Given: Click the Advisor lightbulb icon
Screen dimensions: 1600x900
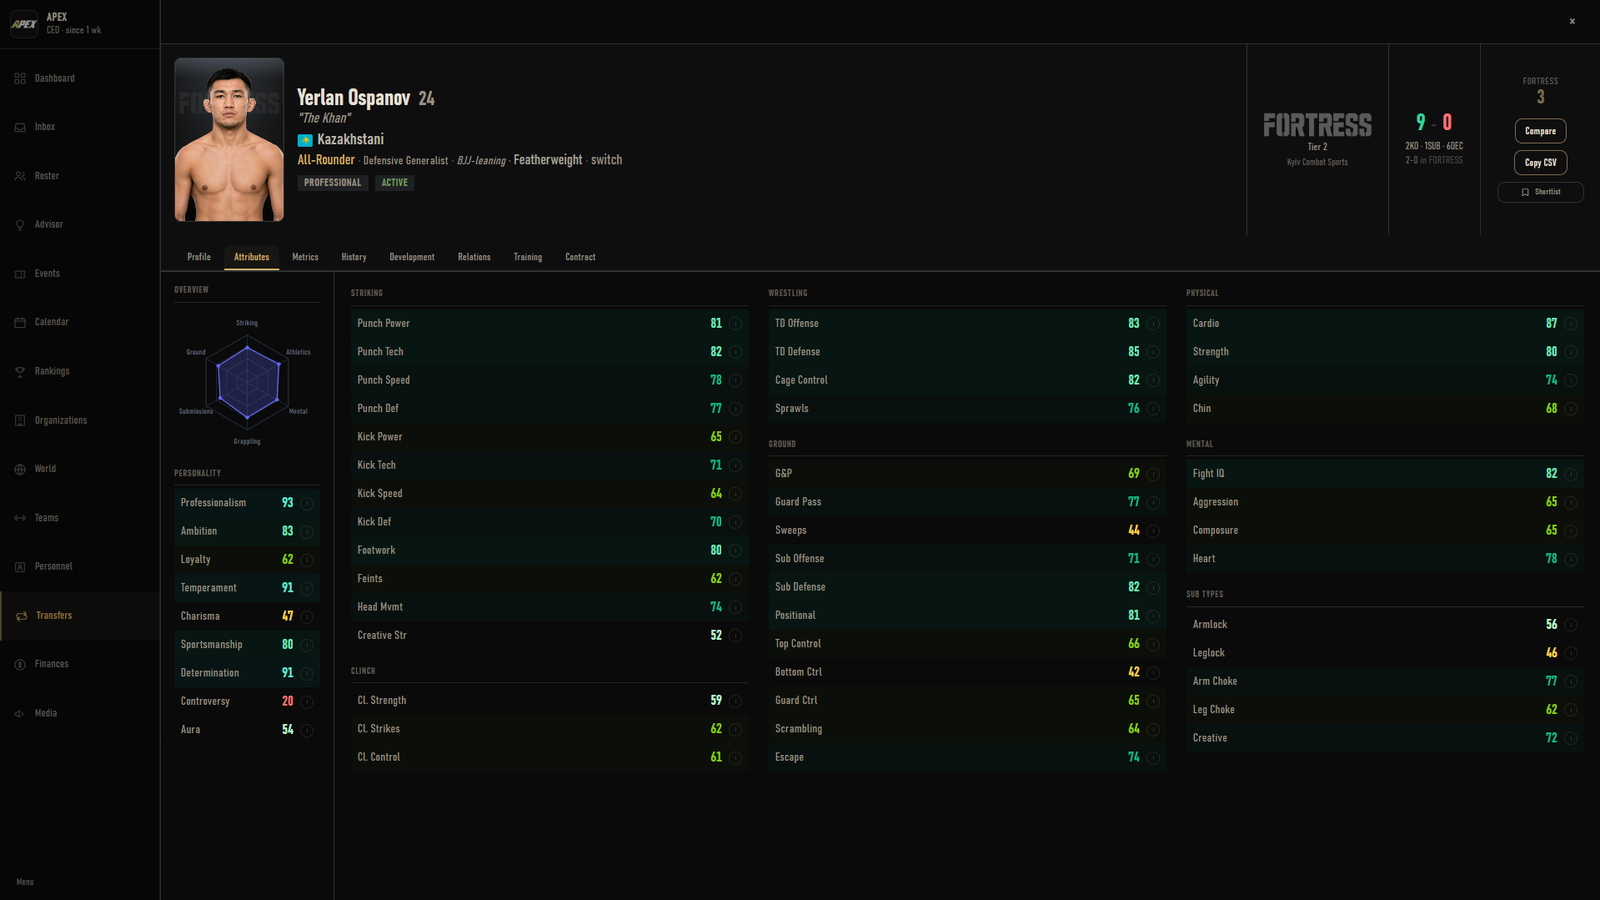Looking at the screenshot, I should click(x=20, y=225).
